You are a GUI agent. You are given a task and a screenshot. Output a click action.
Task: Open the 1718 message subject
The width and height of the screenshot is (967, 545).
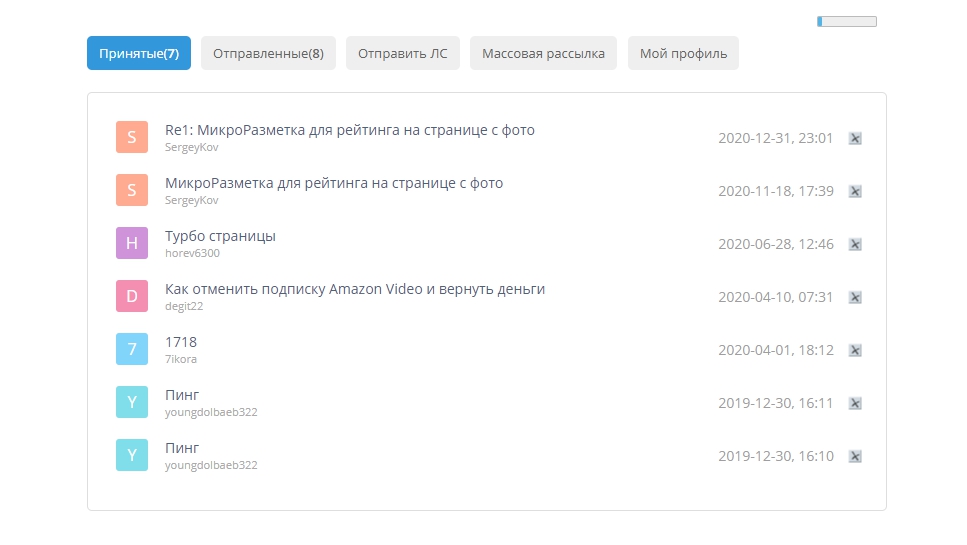pyautogui.click(x=181, y=342)
